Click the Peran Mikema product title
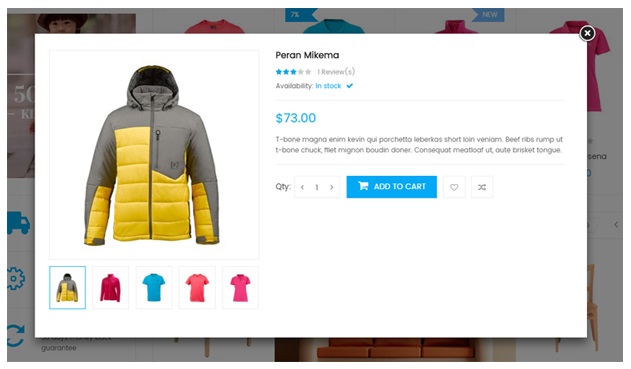The height and width of the screenshot is (369, 631). (x=307, y=55)
